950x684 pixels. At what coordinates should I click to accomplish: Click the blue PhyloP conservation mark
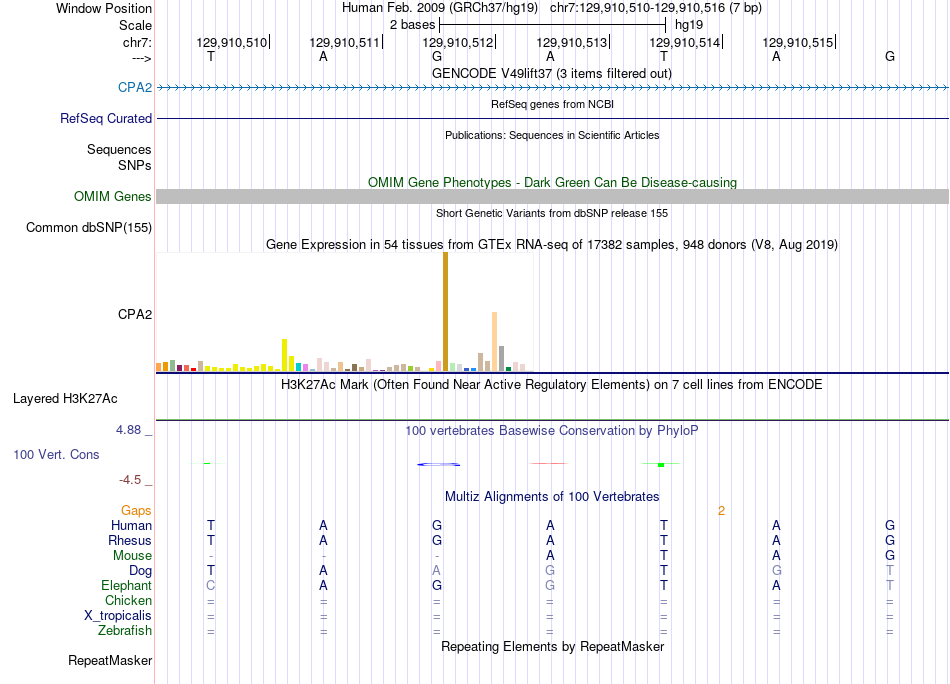tap(439, 465)
